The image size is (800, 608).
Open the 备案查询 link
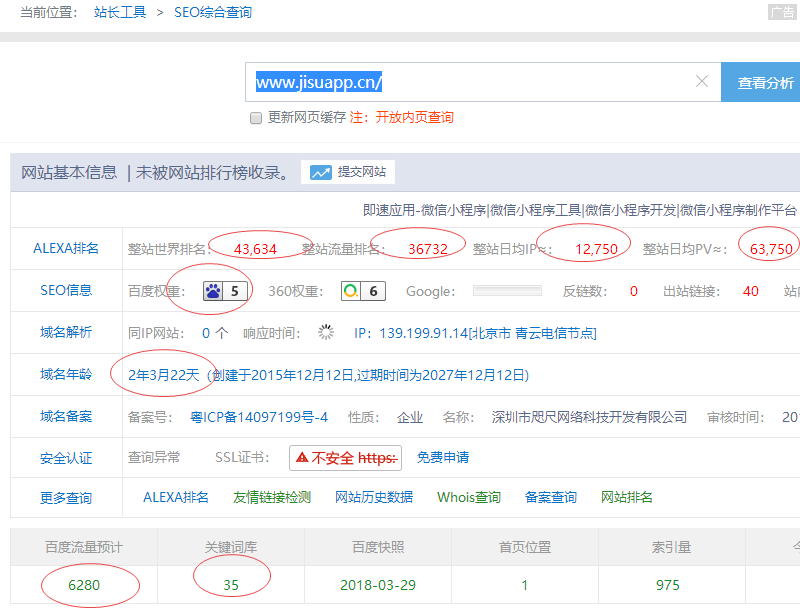pos(551,497)
